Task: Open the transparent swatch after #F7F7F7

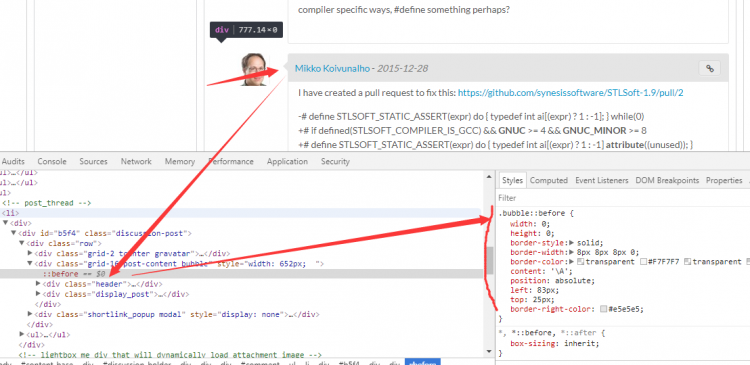Action: point(687,262)
